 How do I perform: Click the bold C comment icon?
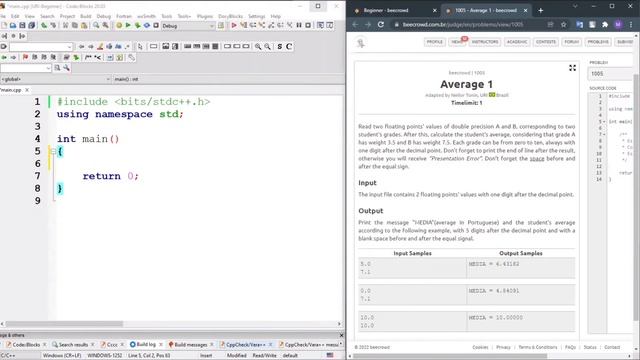tap(289, 47)
